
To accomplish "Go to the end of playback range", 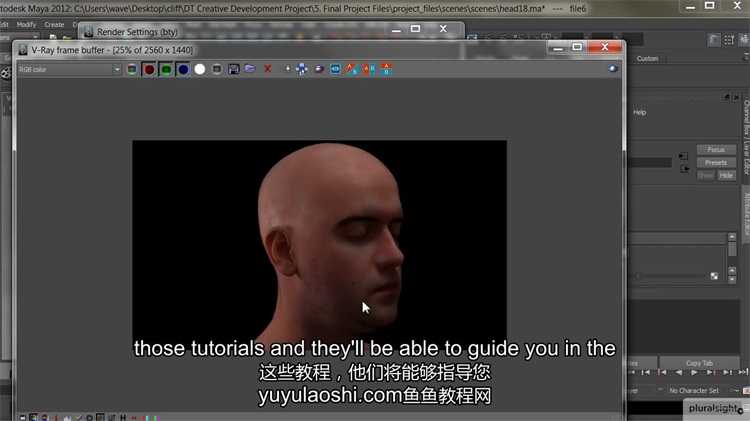I will [x=743, y=372].
